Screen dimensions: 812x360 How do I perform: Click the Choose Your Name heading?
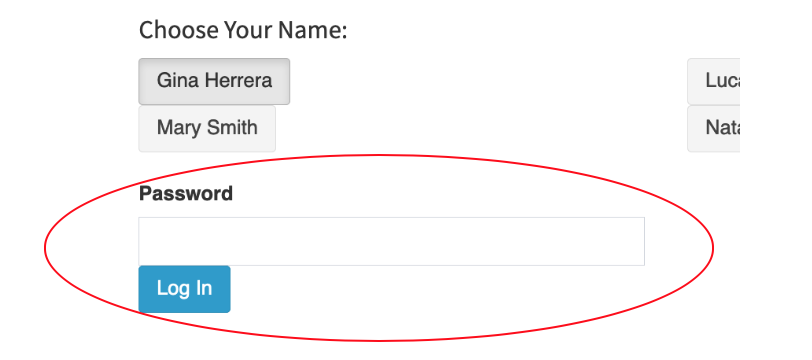243,30
